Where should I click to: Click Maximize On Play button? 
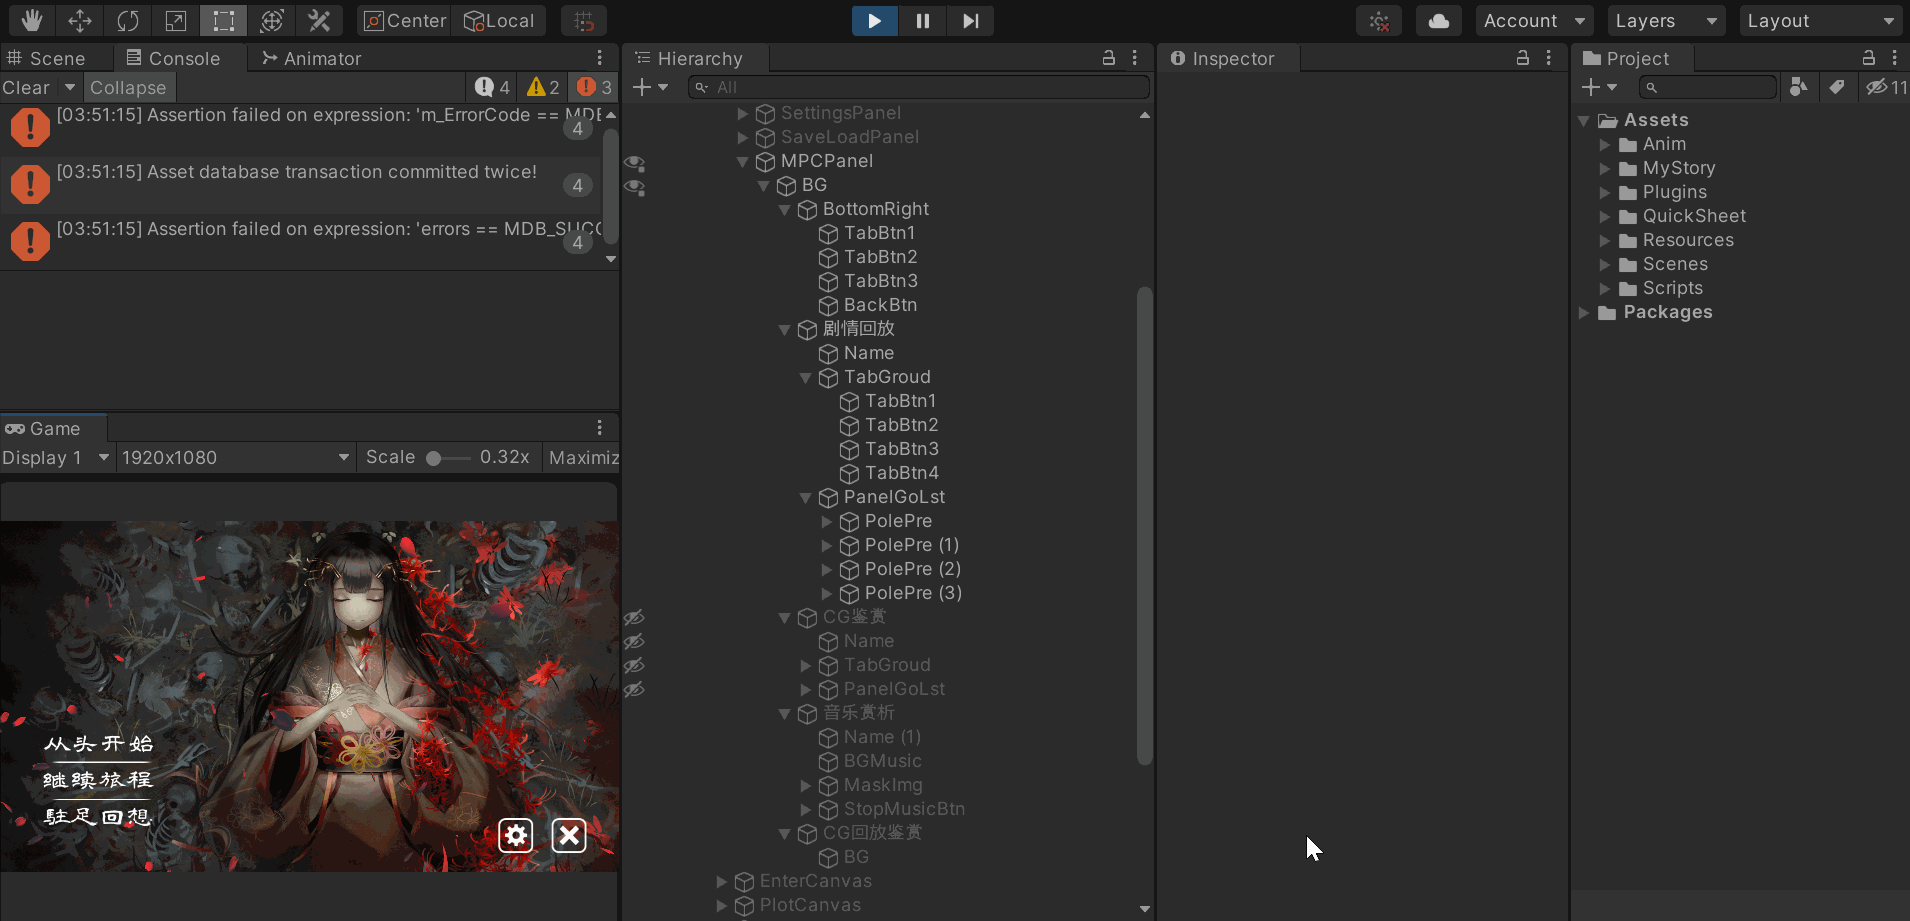(583, 457)
